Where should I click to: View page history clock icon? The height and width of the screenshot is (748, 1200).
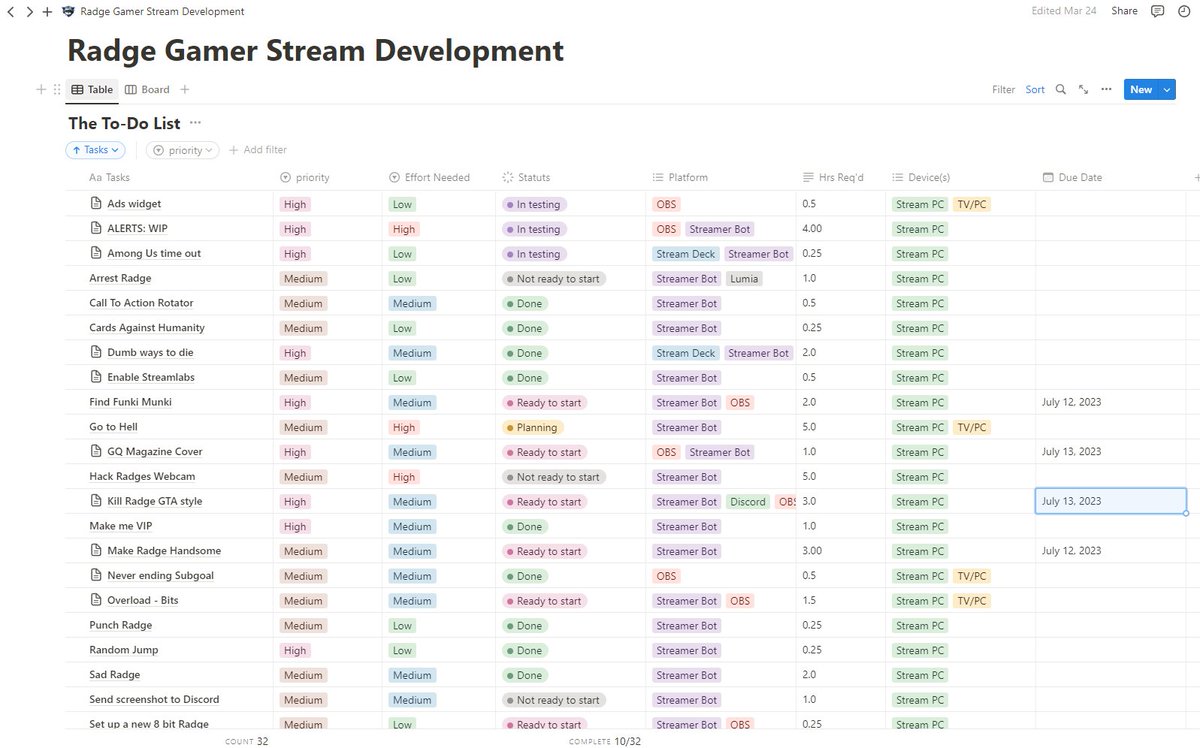click(x=1183, y=11)
